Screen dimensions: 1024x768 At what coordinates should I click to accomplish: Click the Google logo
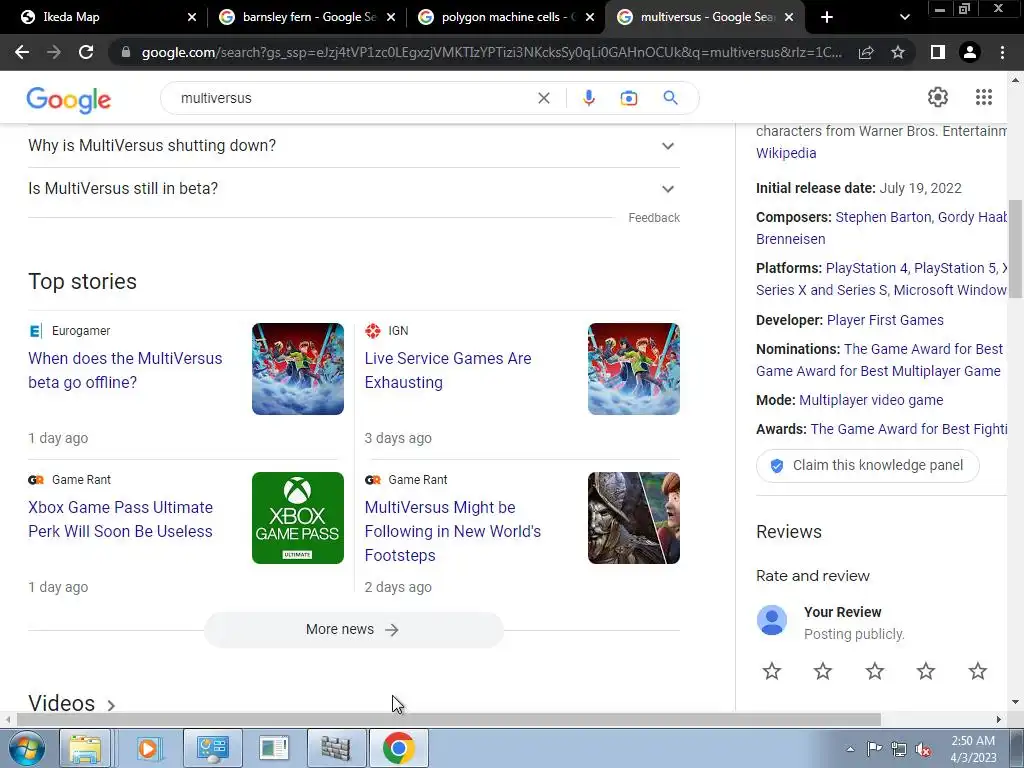point(69,99)
